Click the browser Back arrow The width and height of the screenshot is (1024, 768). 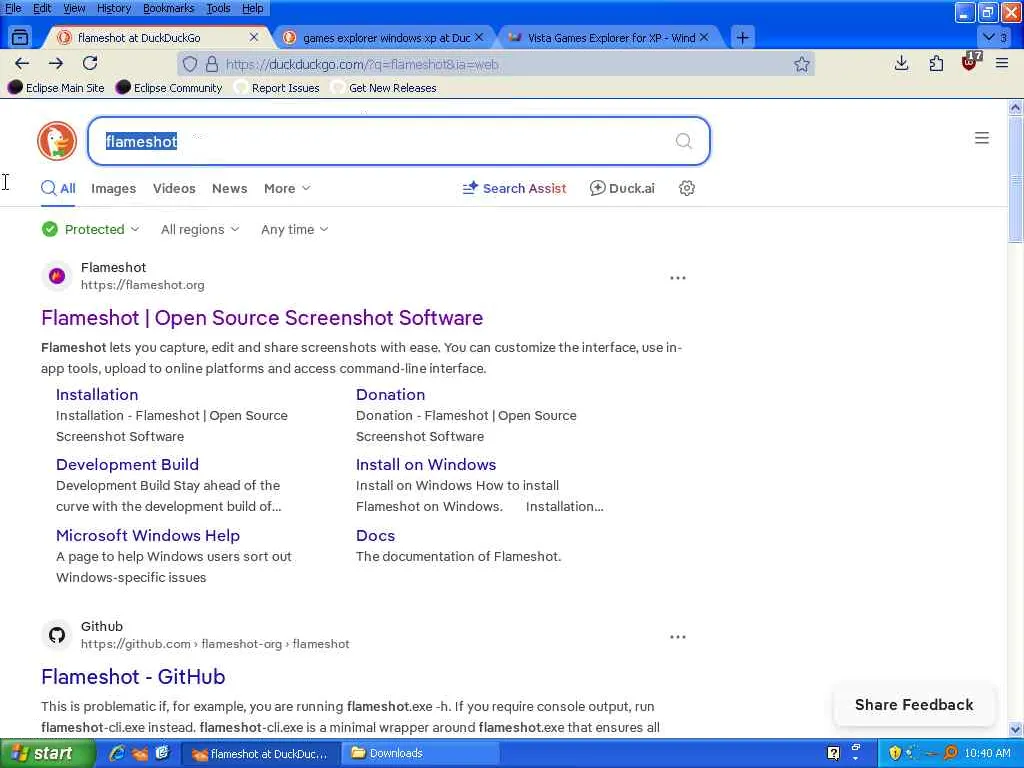22,63
